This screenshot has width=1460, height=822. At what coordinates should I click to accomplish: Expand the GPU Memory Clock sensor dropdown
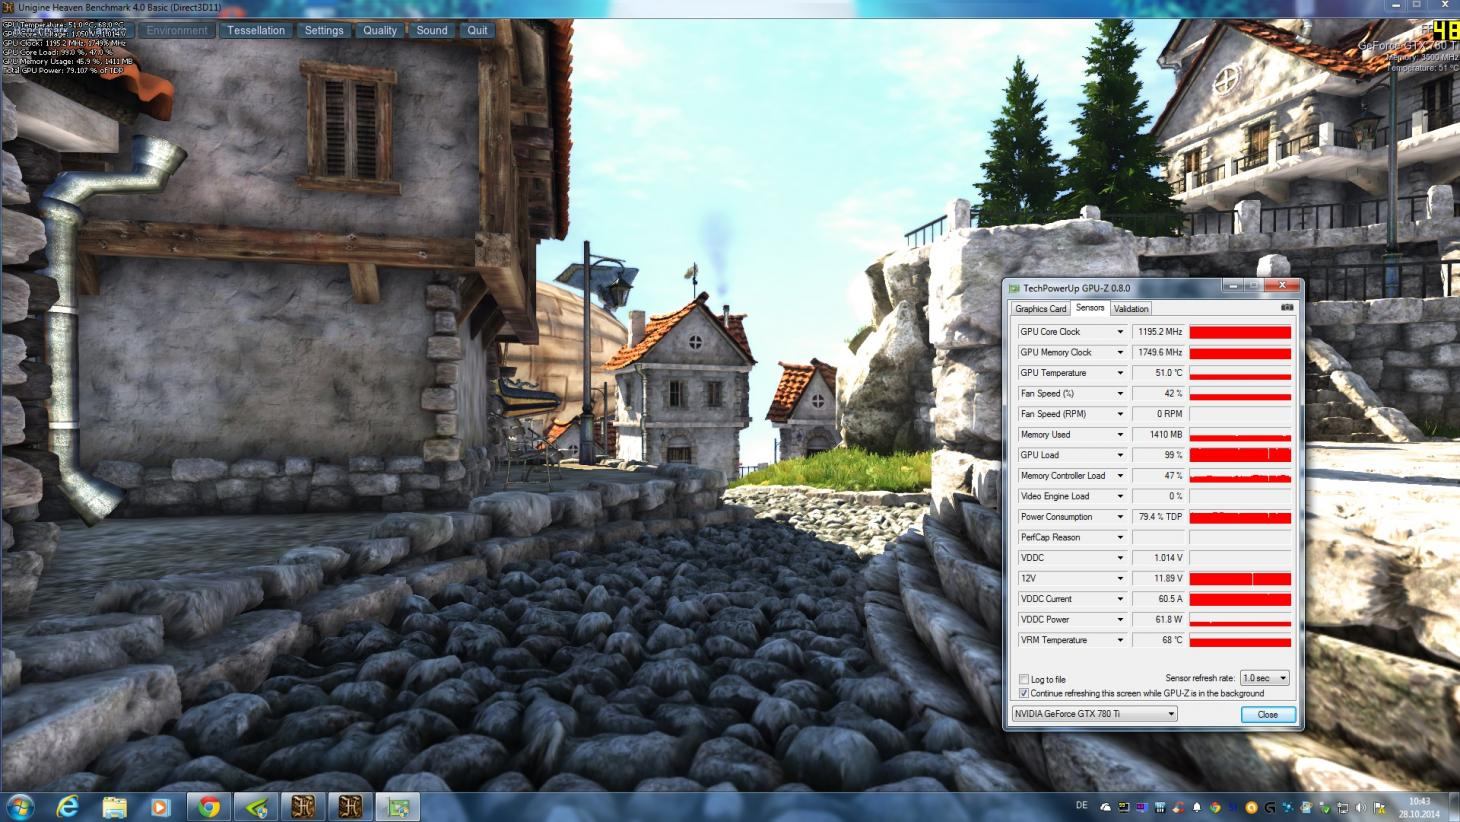(x=1120, y=352)
